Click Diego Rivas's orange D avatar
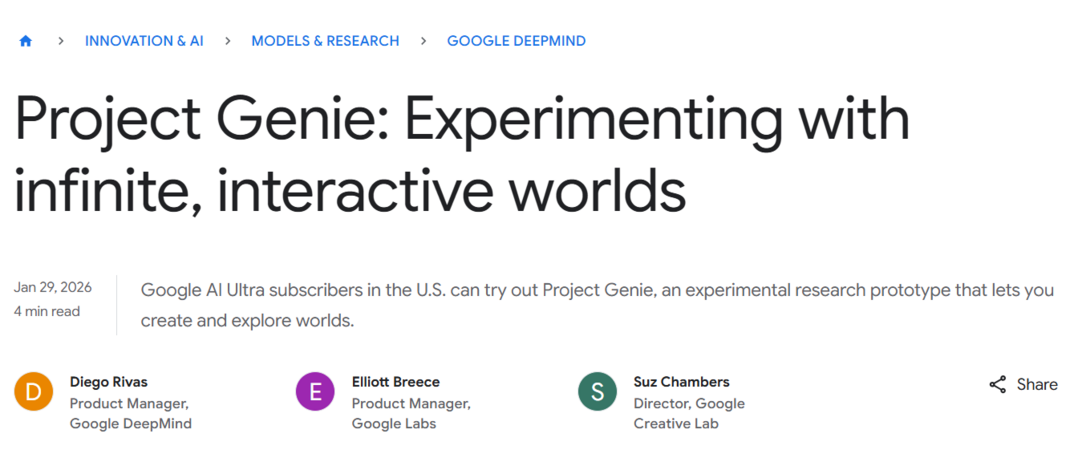Viewport: 1078px width, 454px height. [33, 391]
